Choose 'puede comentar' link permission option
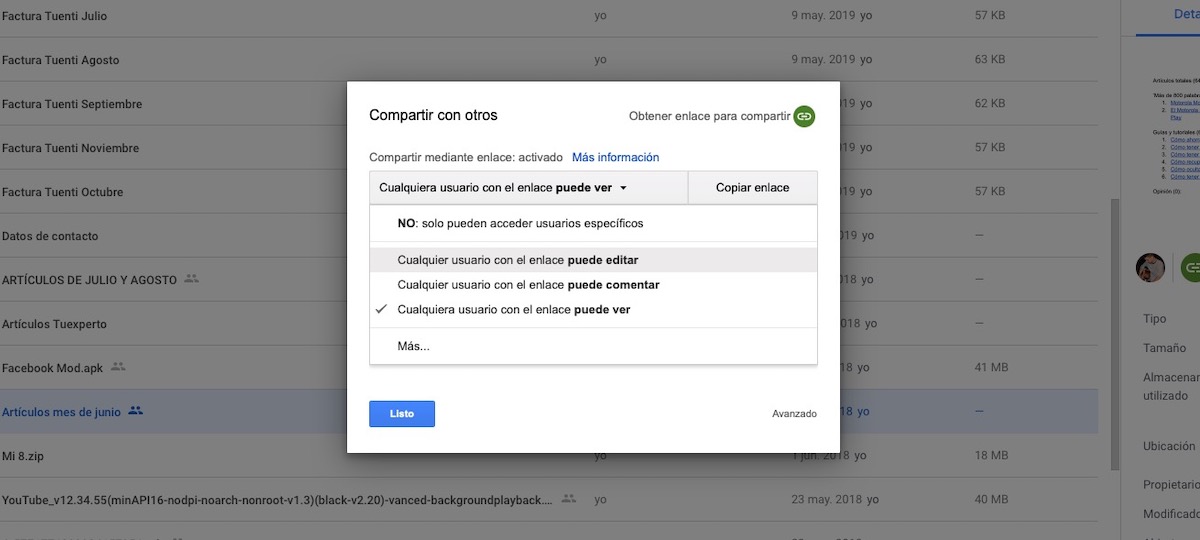 [528, 285]
